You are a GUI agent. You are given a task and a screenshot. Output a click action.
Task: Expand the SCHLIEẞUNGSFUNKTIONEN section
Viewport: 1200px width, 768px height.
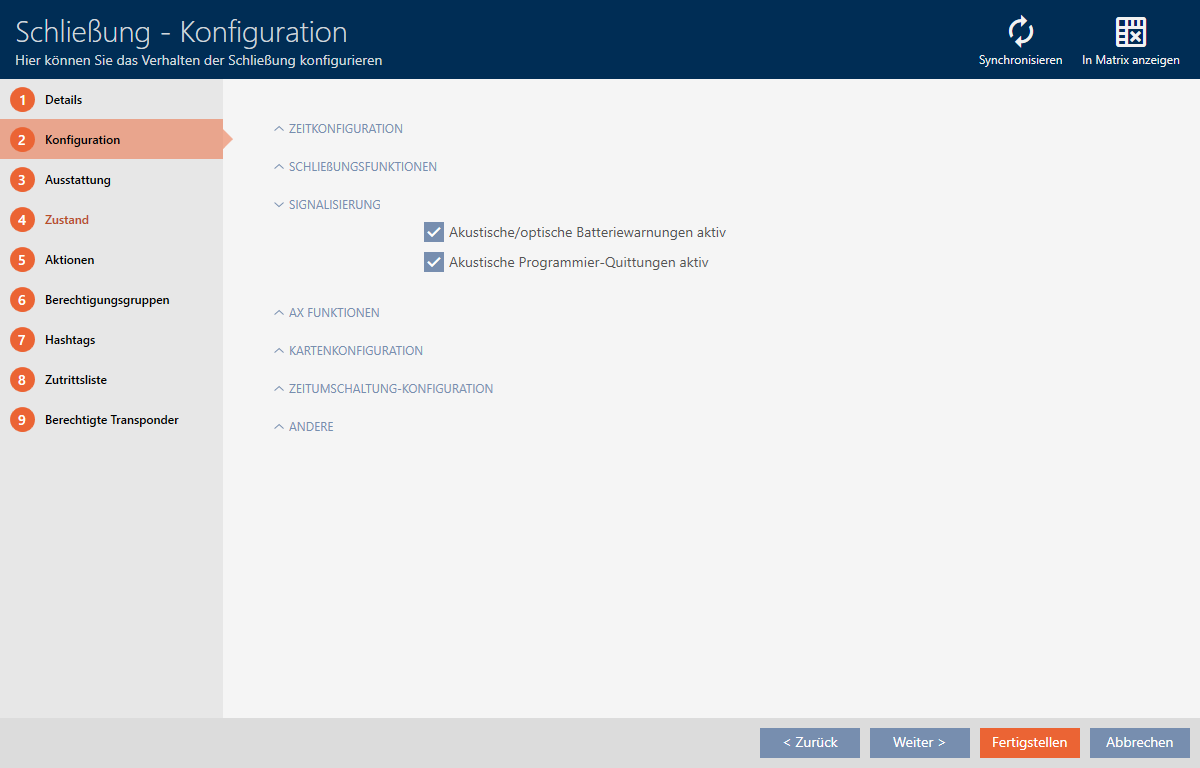click(362, 167)
